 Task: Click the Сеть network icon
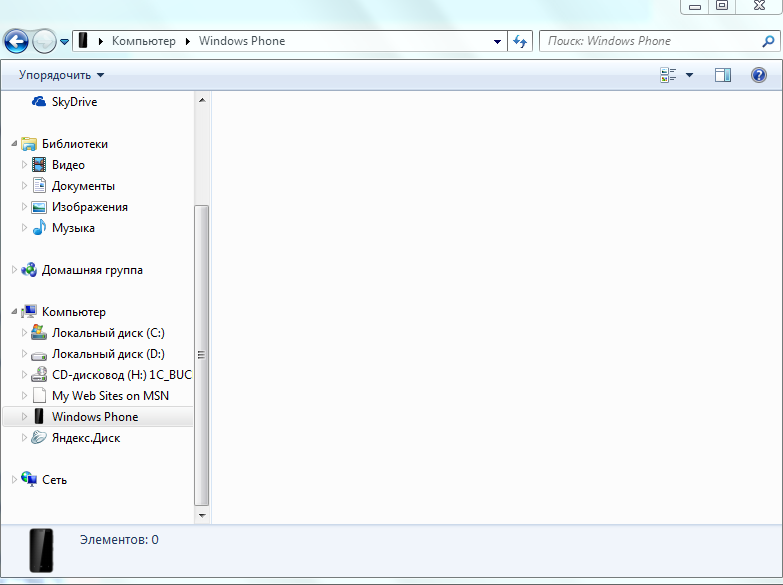pos(29,479)
